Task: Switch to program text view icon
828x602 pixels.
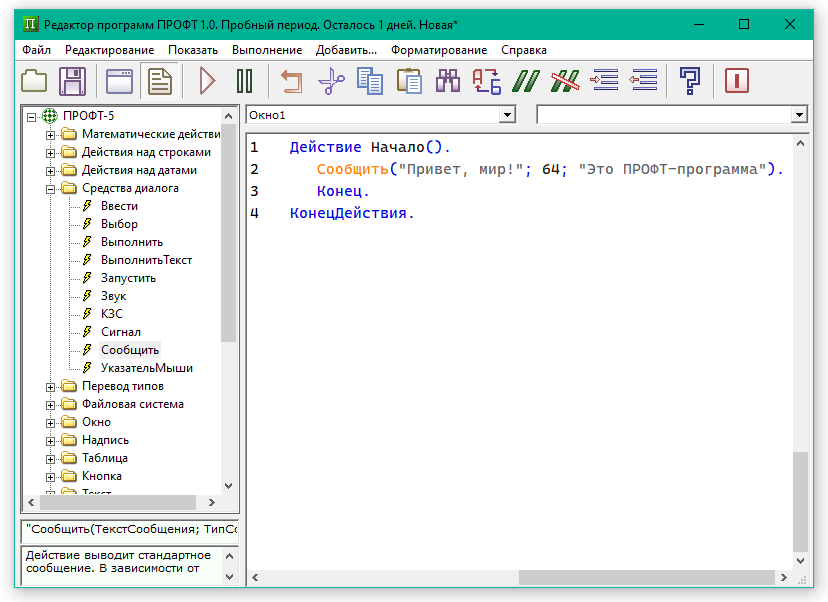Action: click(x=160, y=81)
